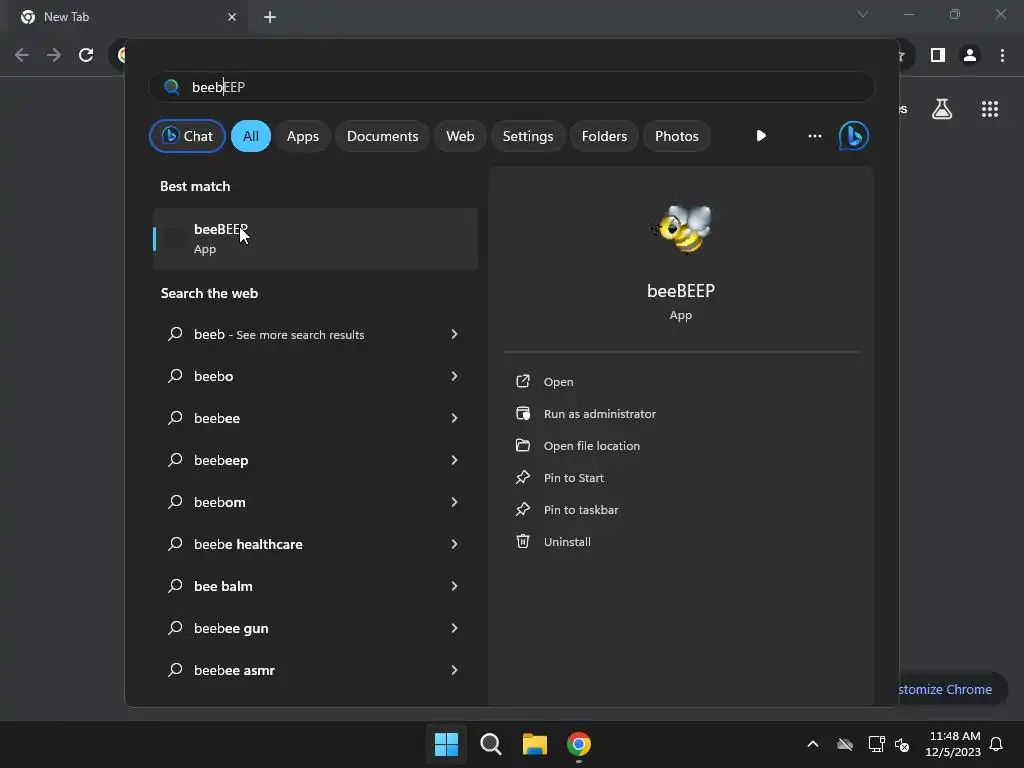Expand the 'beeb - See more search results' chevron
This screenshot has height=768, width=1024.
pyautogui.click(x=455, y=334)
